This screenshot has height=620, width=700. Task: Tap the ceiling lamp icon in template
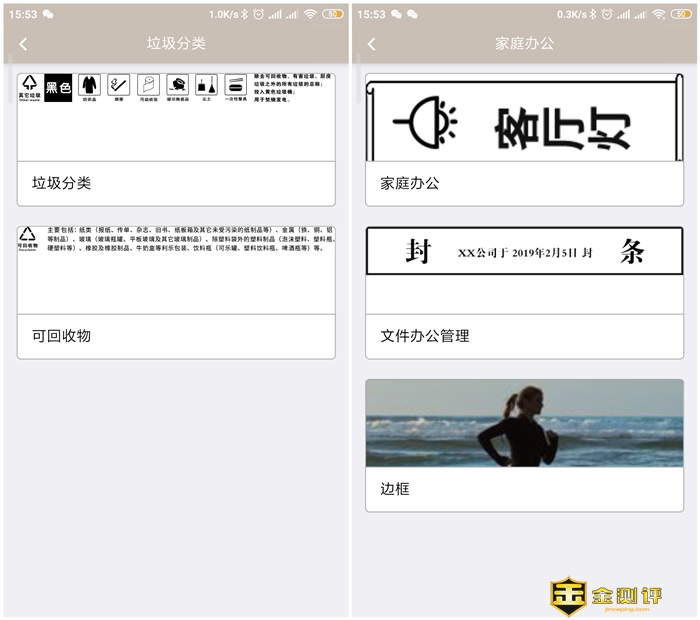click(433, 120)
